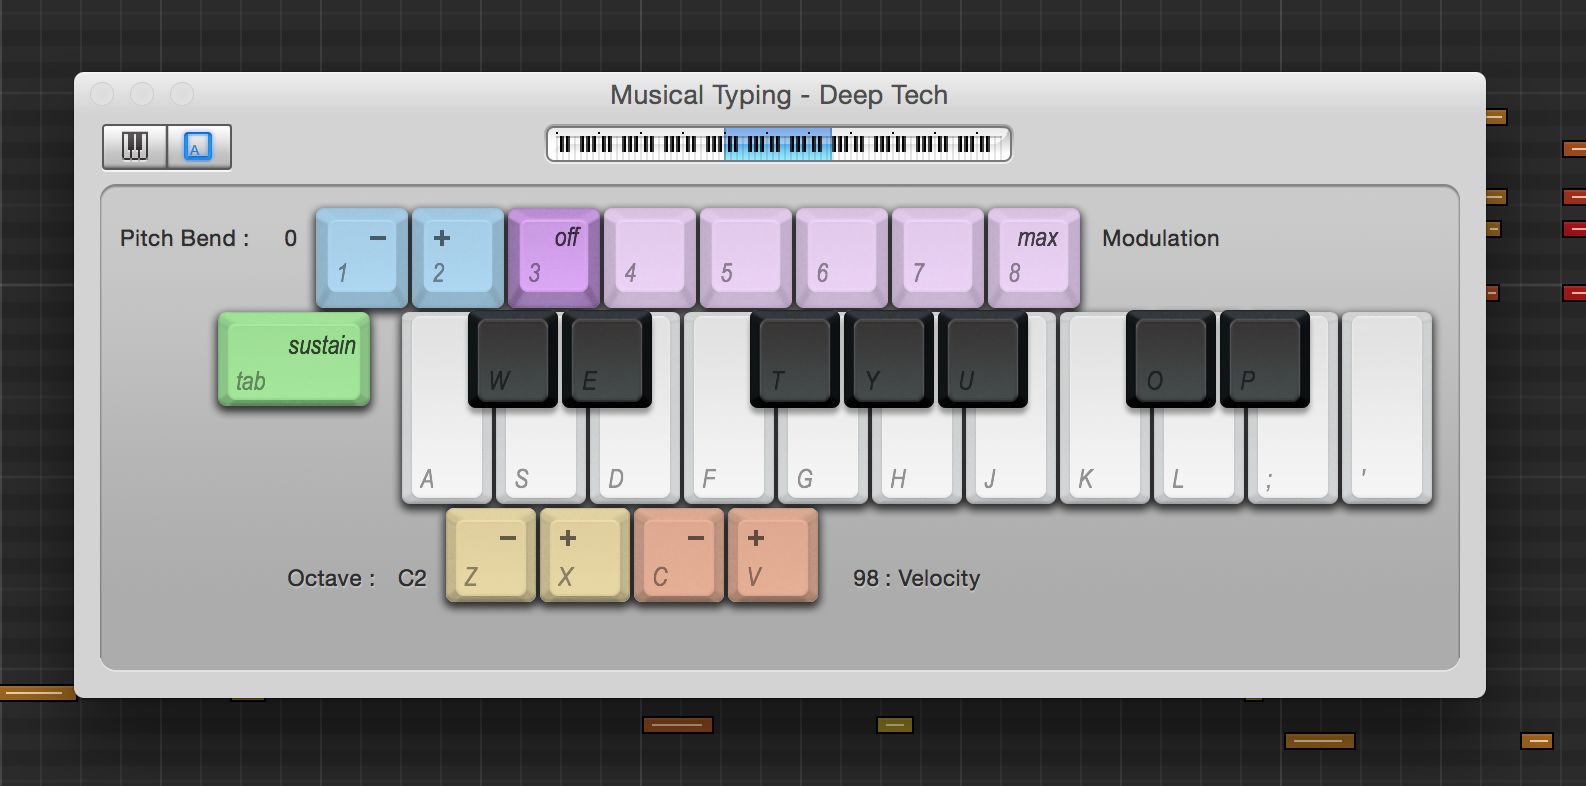This screenshot has height=786, width=1586.
Task: Play black note key Y
Action: (889, 358)
